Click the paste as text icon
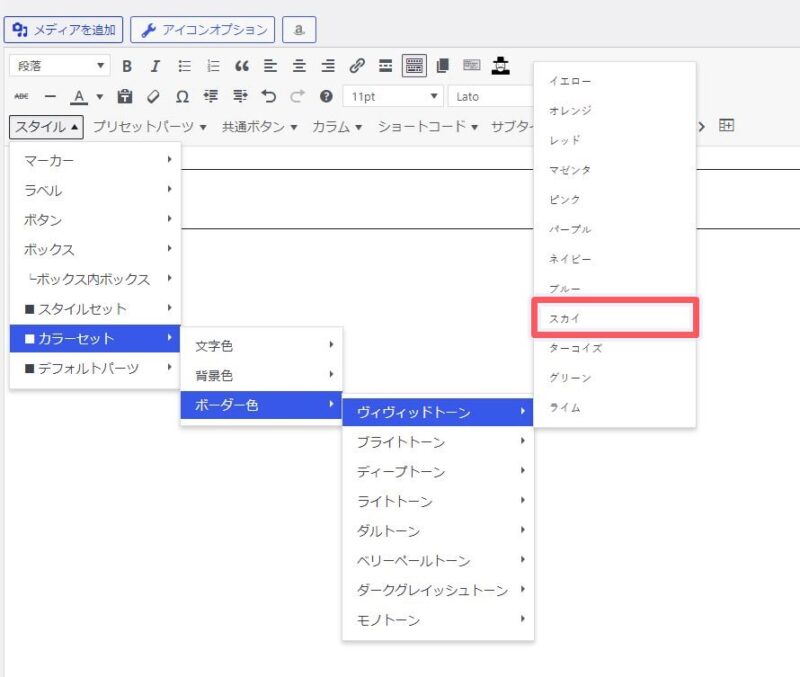 124,96
